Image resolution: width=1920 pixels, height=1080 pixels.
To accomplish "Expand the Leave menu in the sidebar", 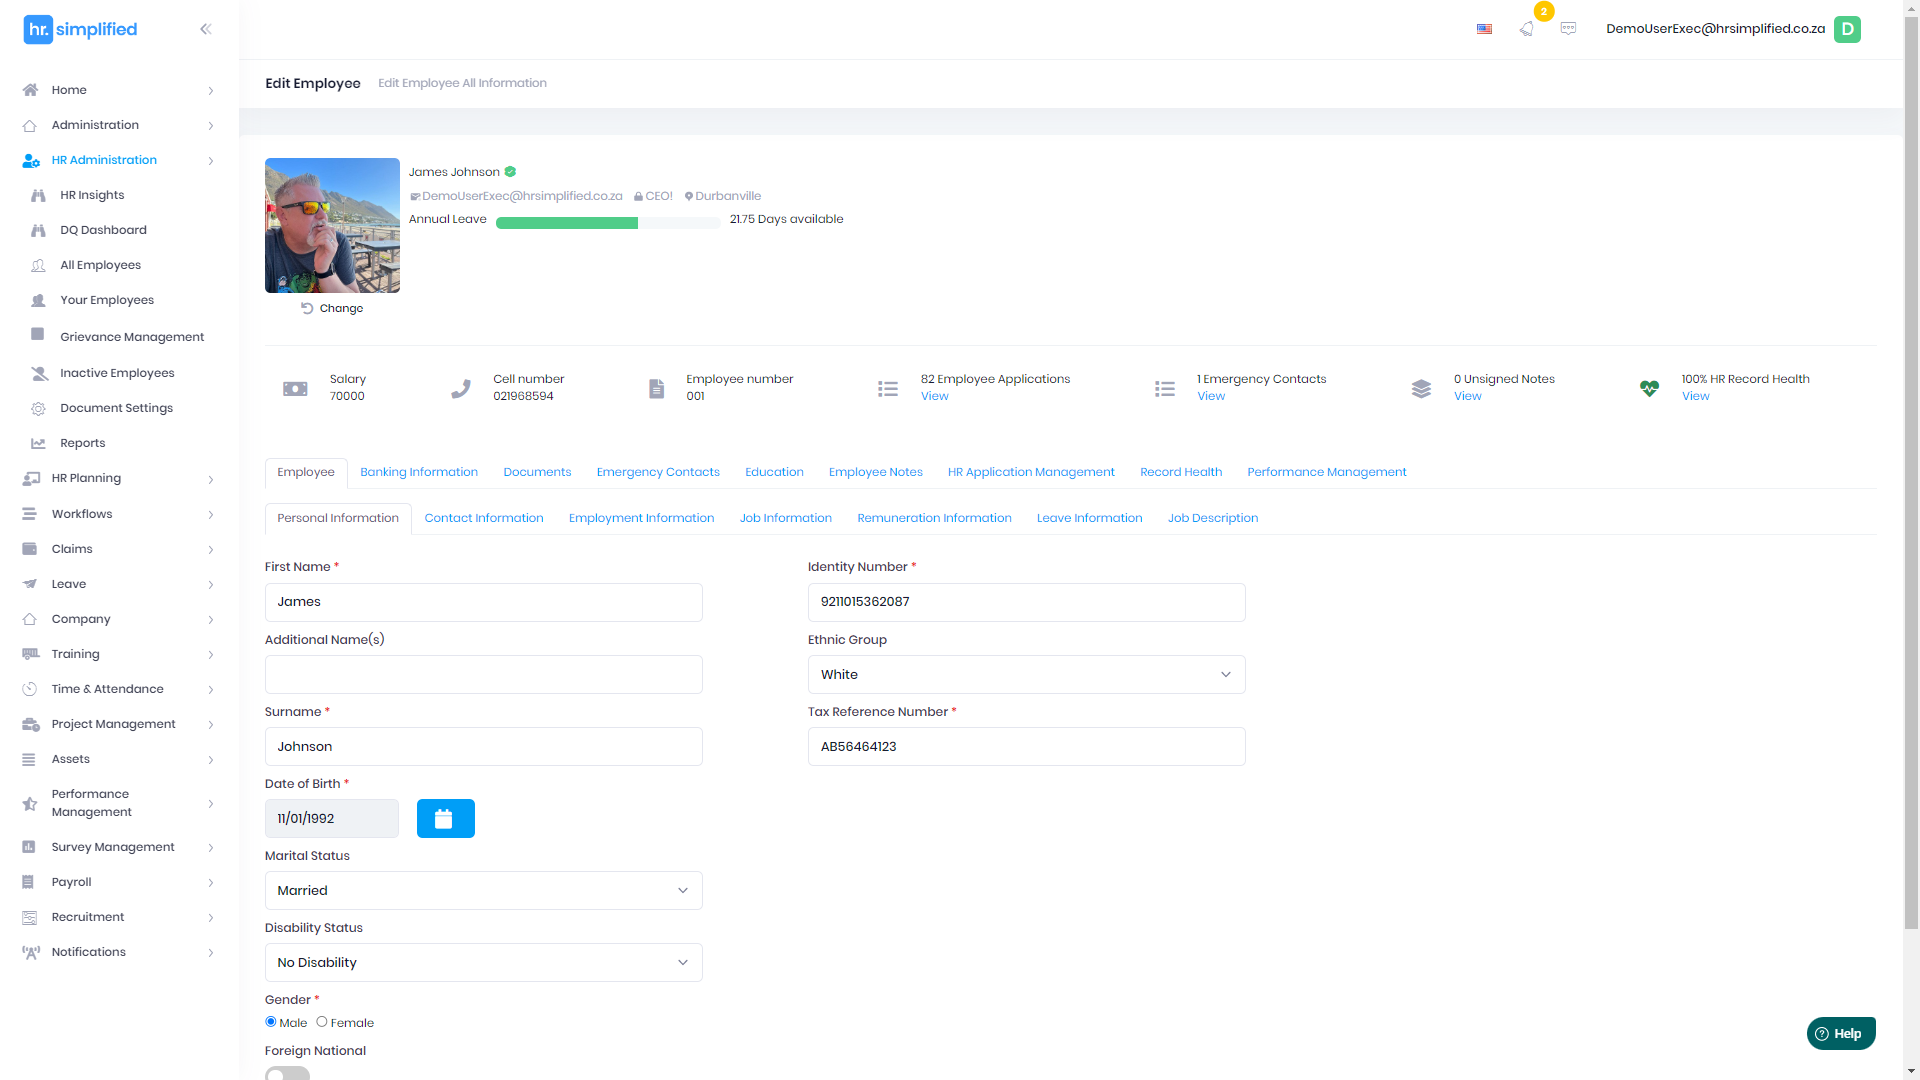I will point(68,584).
